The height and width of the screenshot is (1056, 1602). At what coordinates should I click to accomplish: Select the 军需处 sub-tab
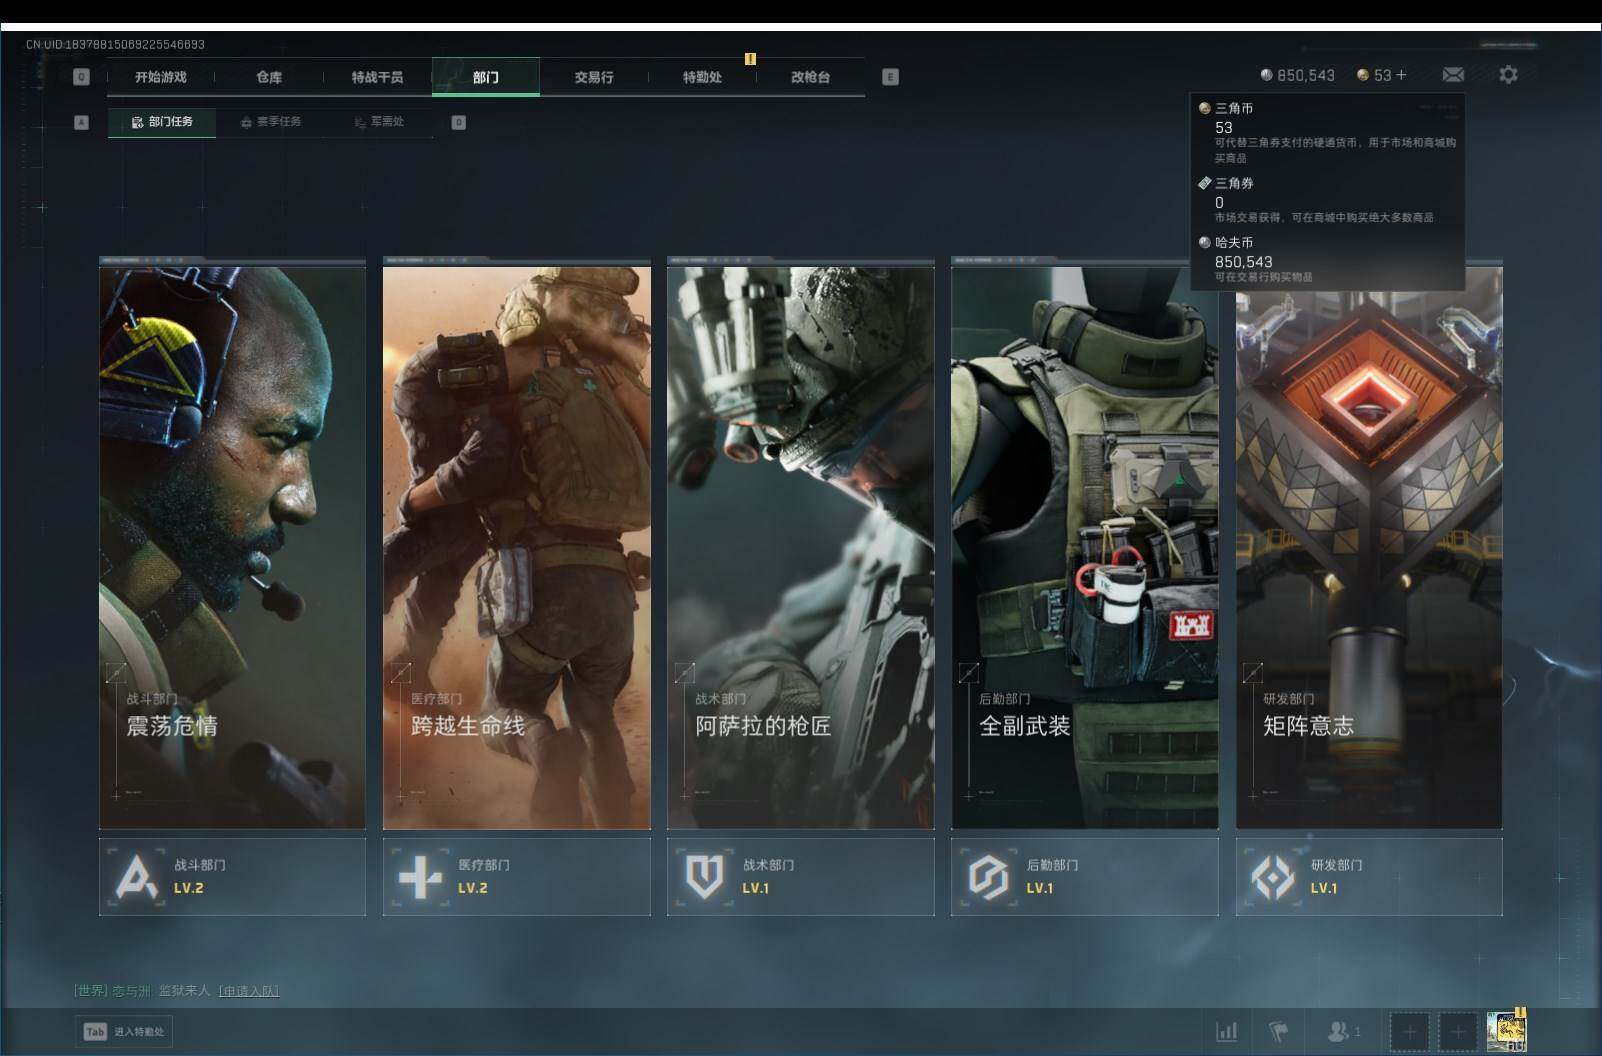pyautogui.click(x=380, y=122)
